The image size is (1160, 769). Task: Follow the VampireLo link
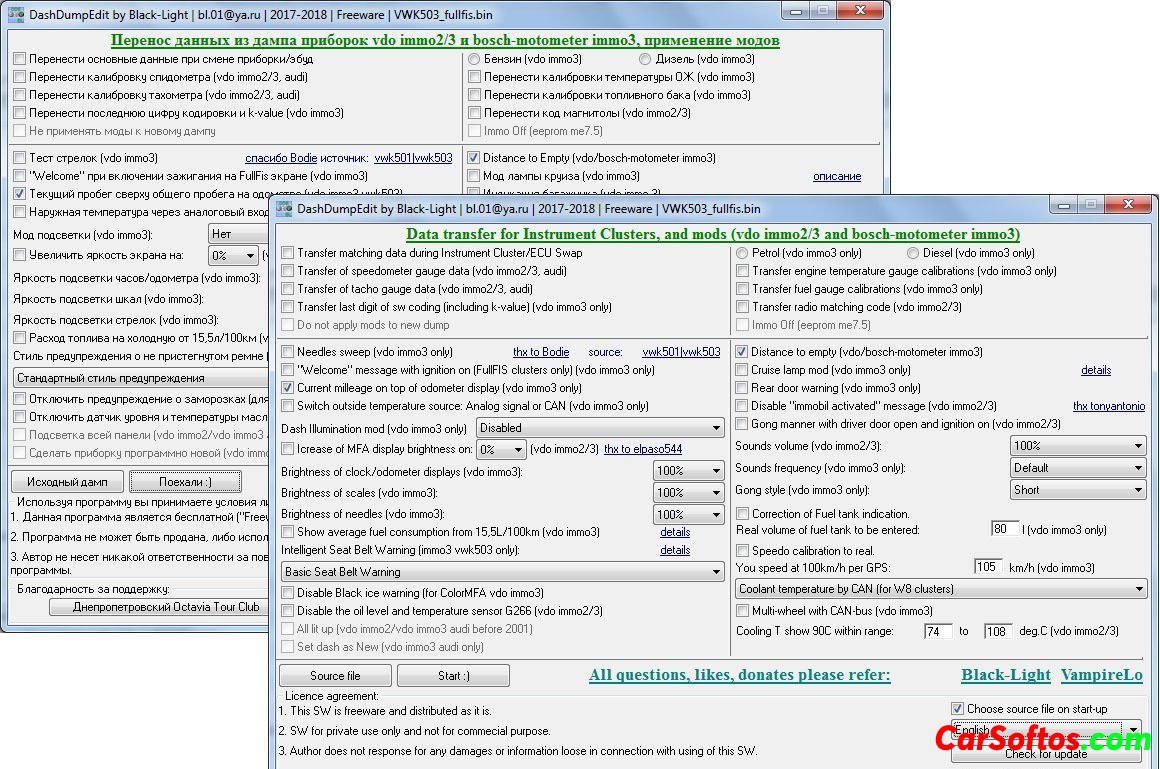coord(1101,675)
